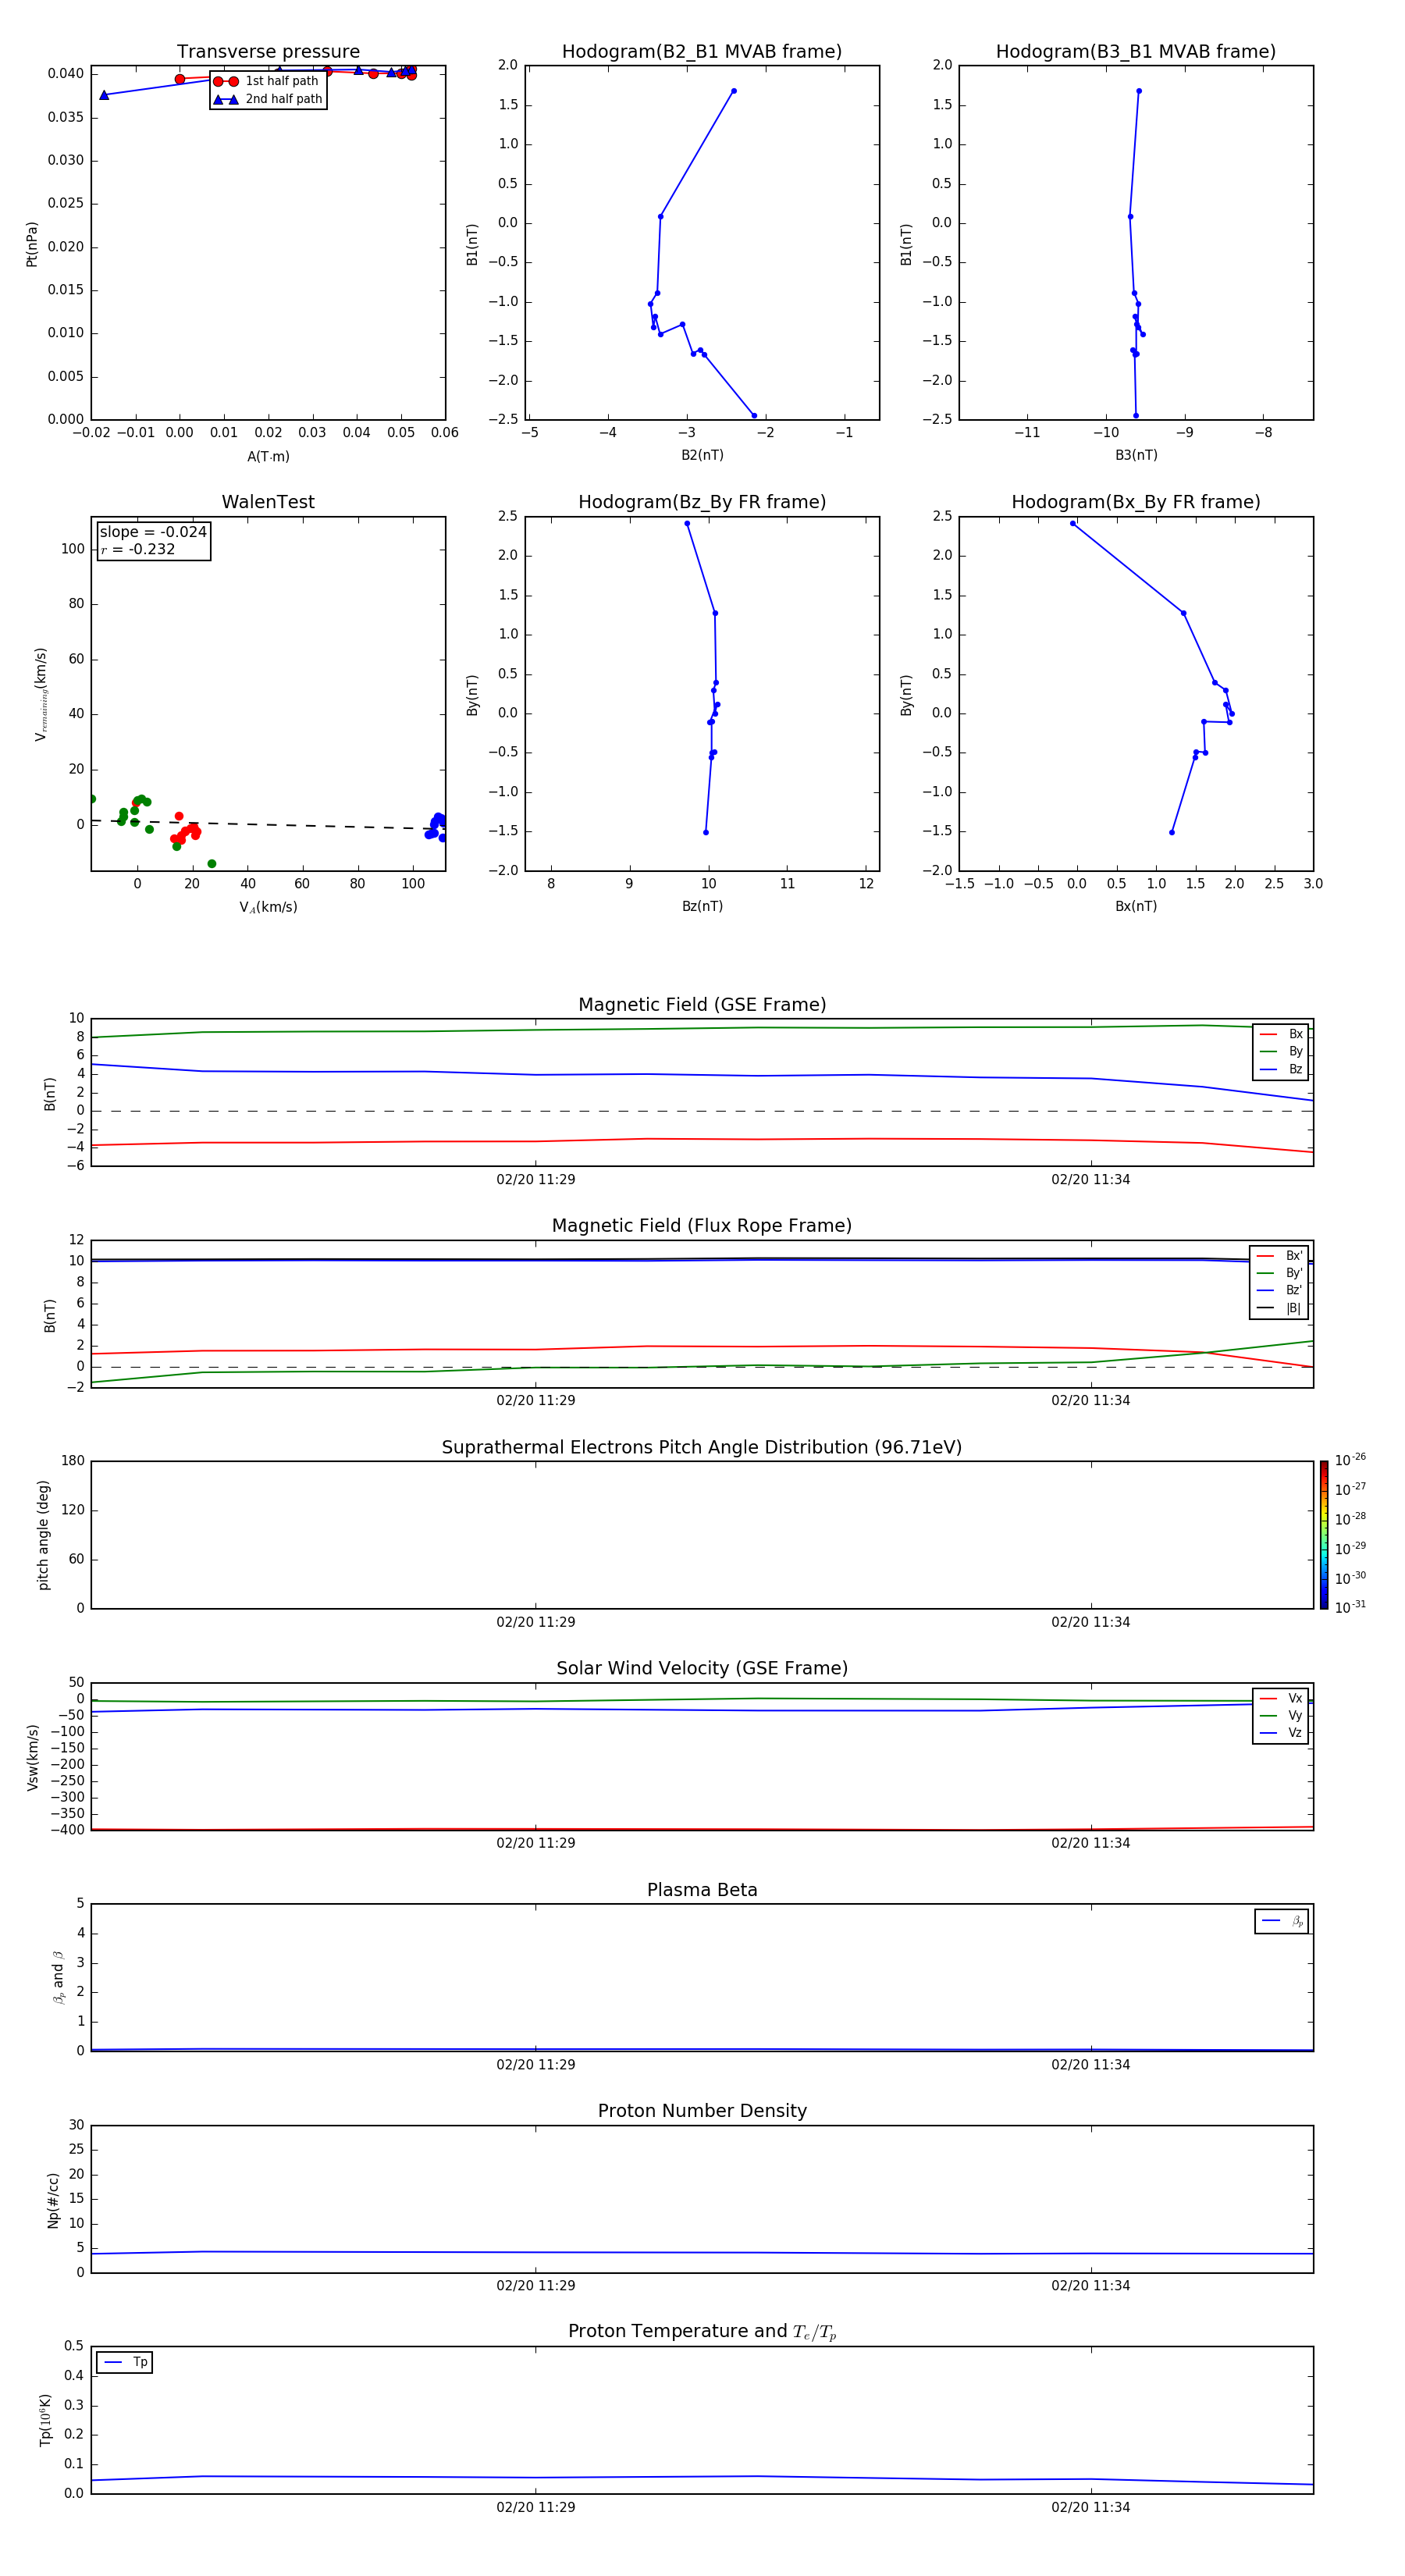Viewport: 1405px width, 2576px height.
Task: Click the Tp legend in Proton Temperature plot
Action: click(x=125, y=2362)
